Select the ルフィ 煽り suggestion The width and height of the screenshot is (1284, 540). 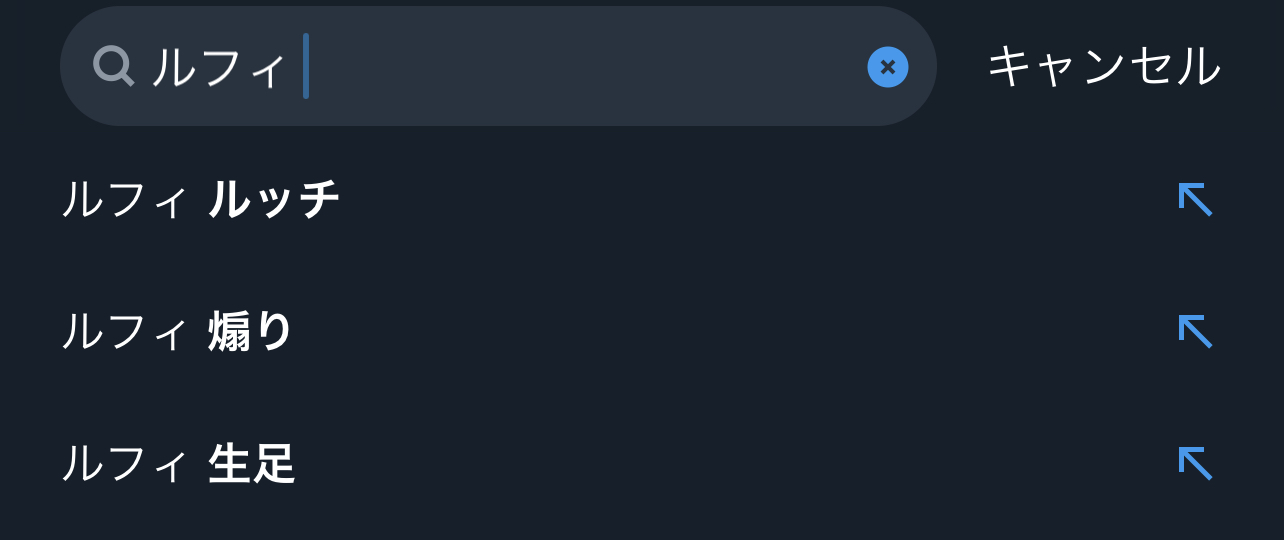(177, 332)
